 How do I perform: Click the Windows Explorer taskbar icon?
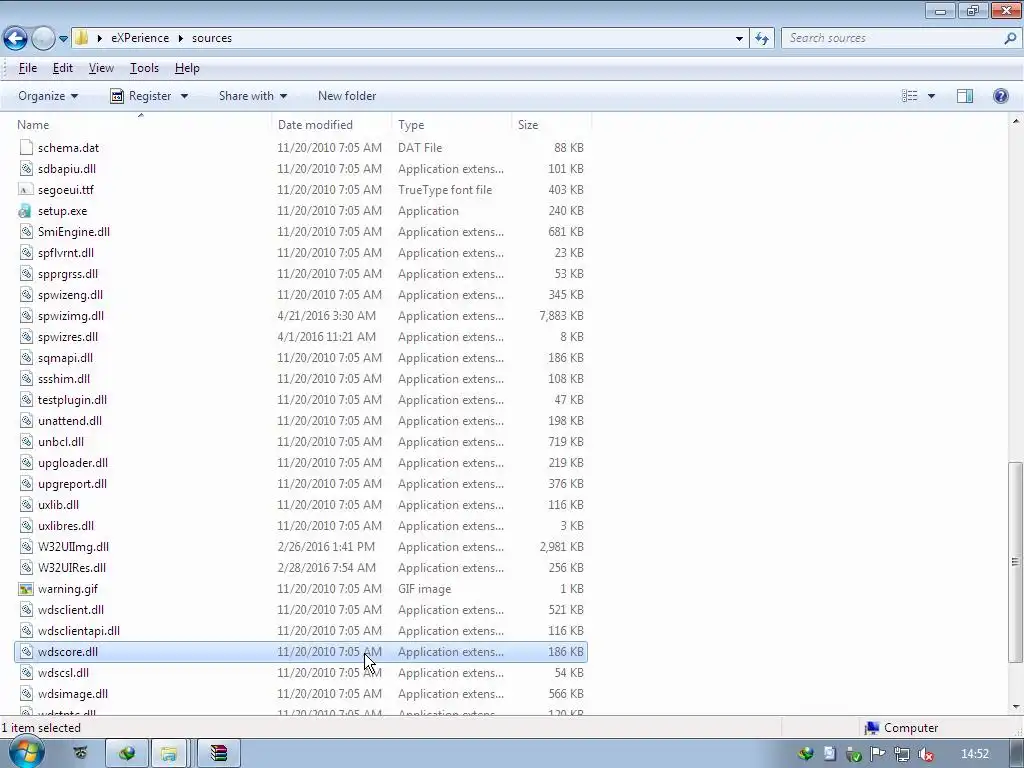coord(168,754)
